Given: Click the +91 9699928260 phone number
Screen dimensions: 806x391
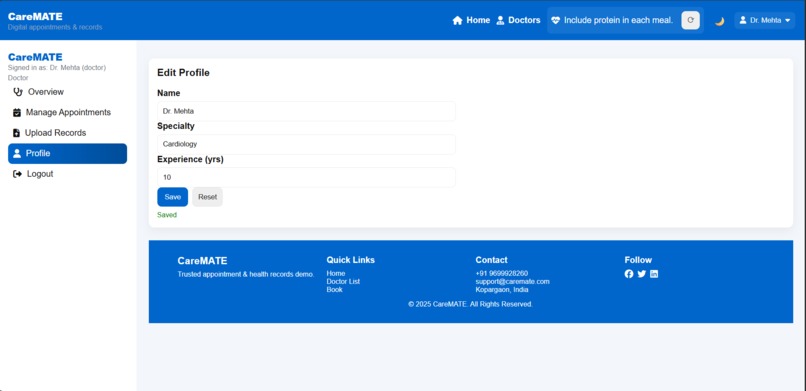Looking at the screenshot, I should tap(502, 273).
